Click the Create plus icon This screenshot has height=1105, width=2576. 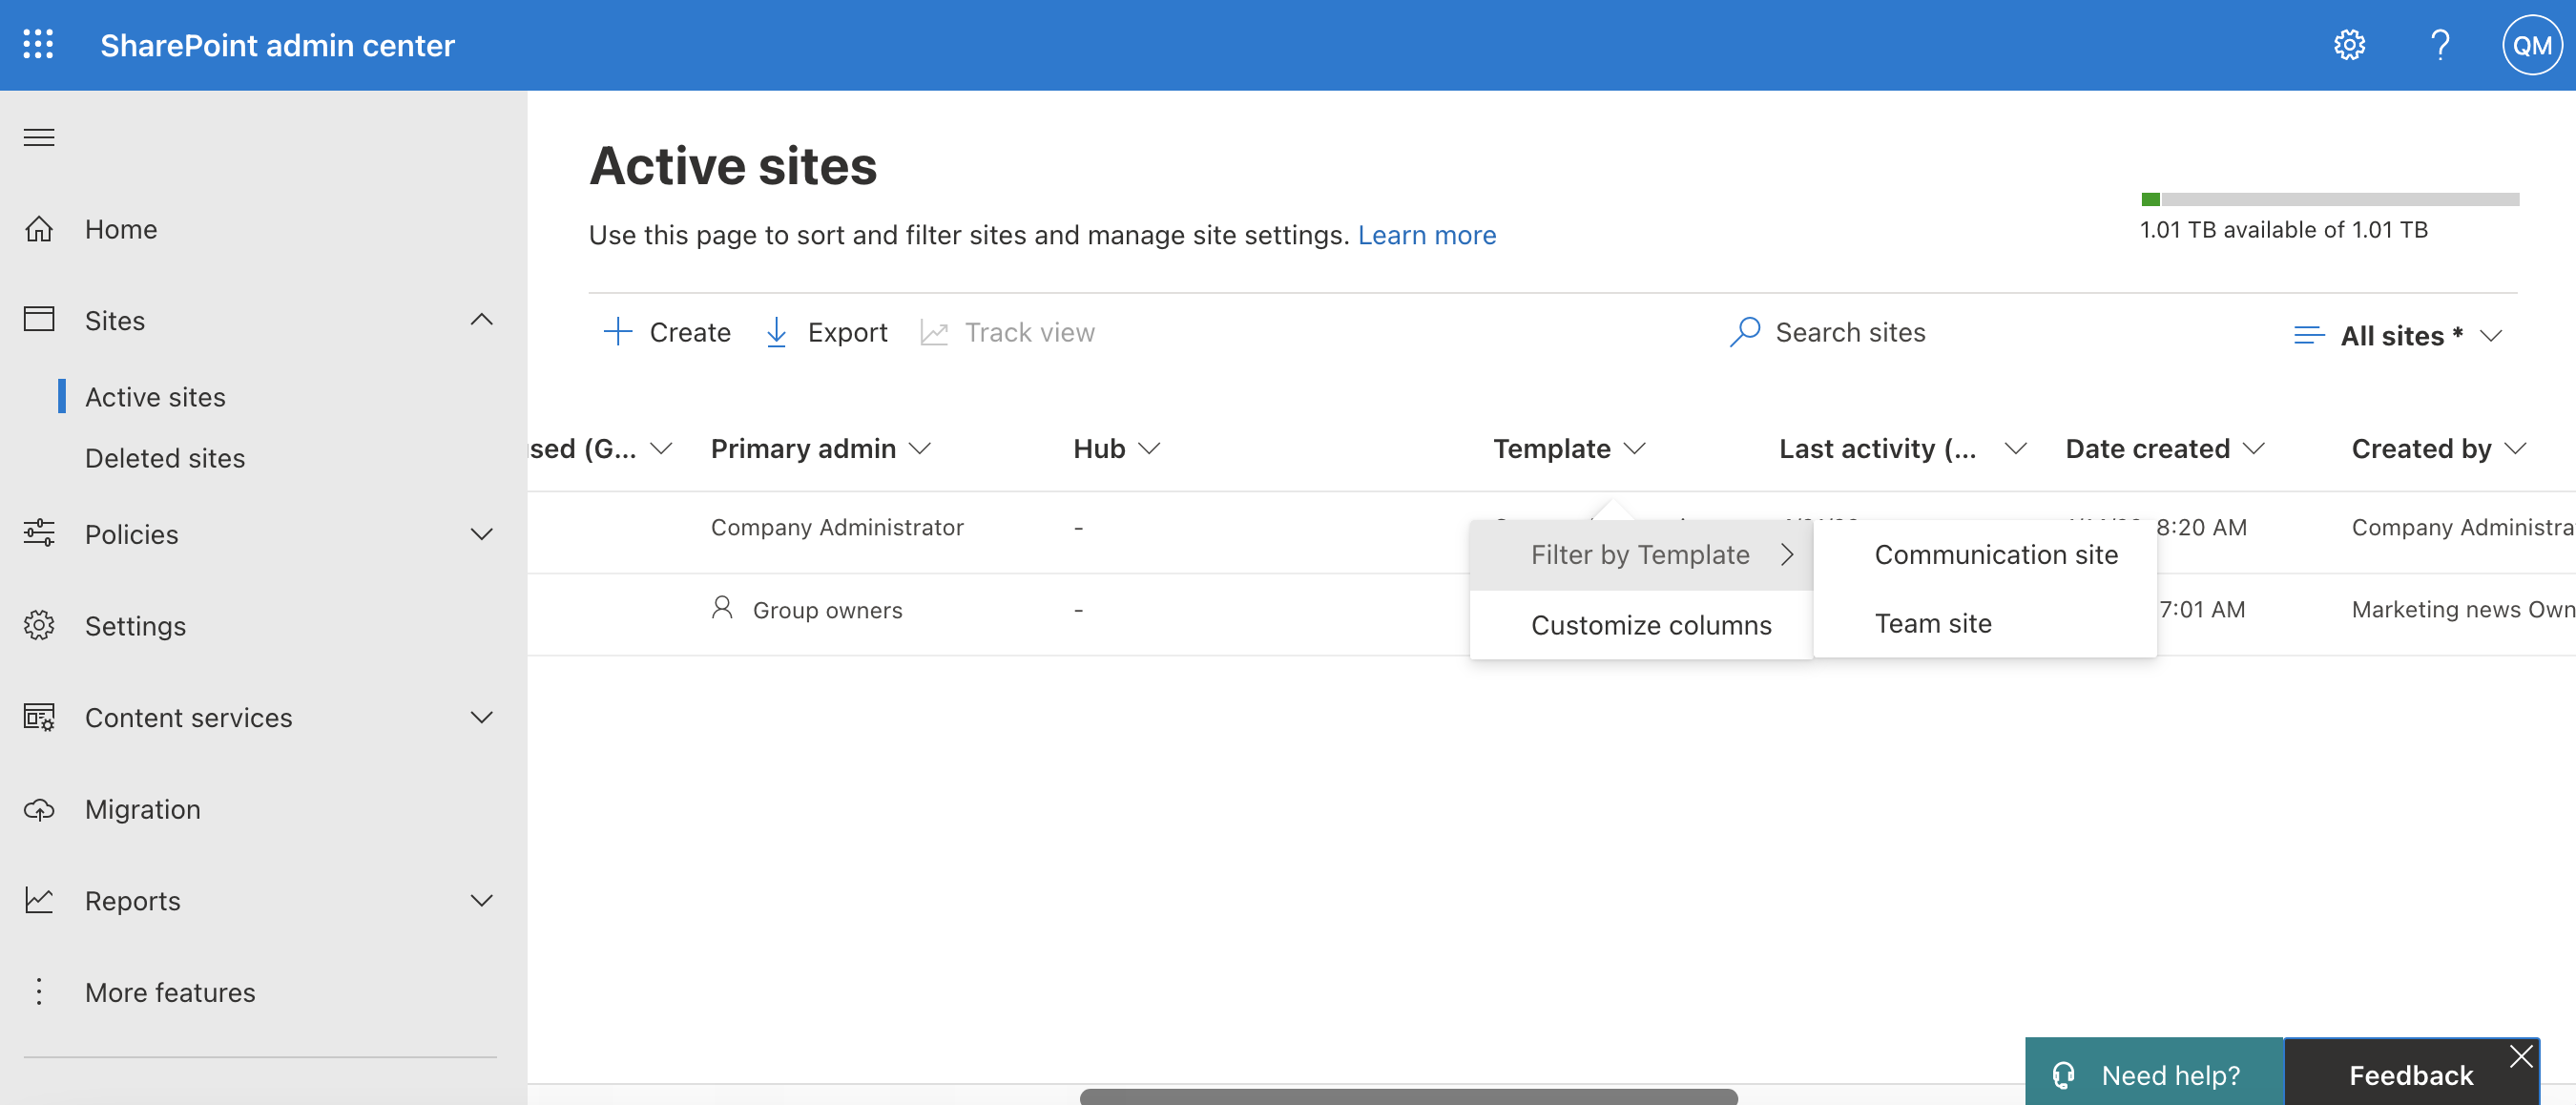(618, 332)
